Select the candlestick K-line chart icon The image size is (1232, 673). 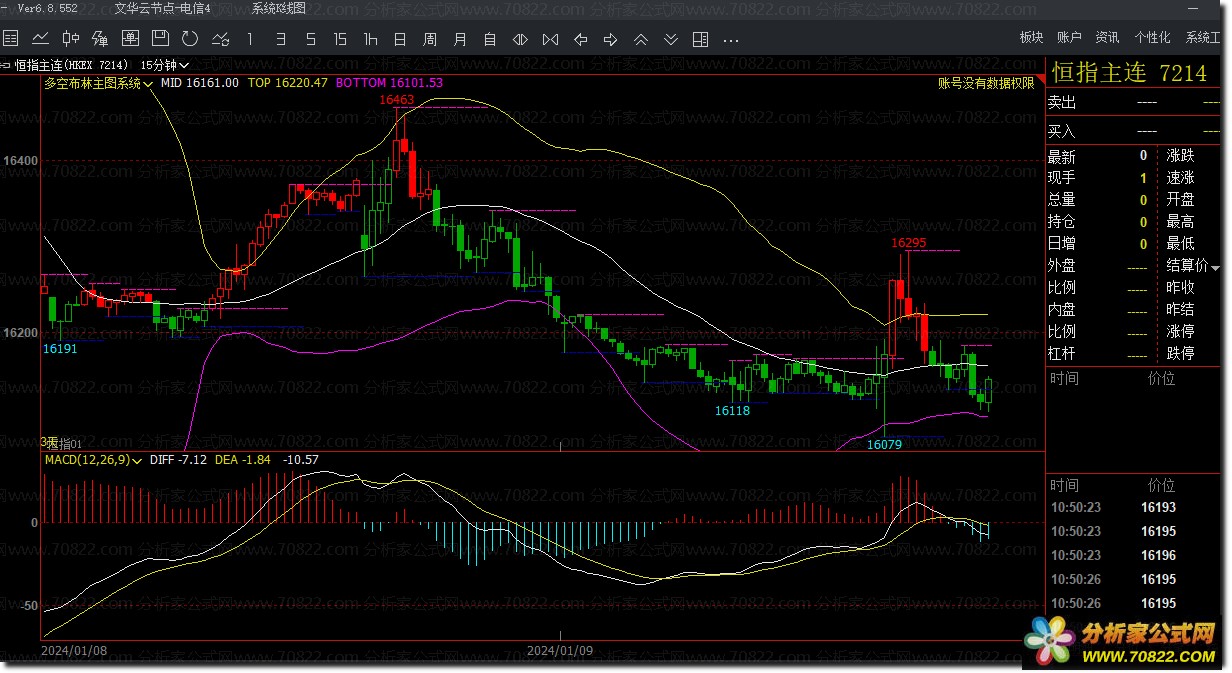point(71,39)
